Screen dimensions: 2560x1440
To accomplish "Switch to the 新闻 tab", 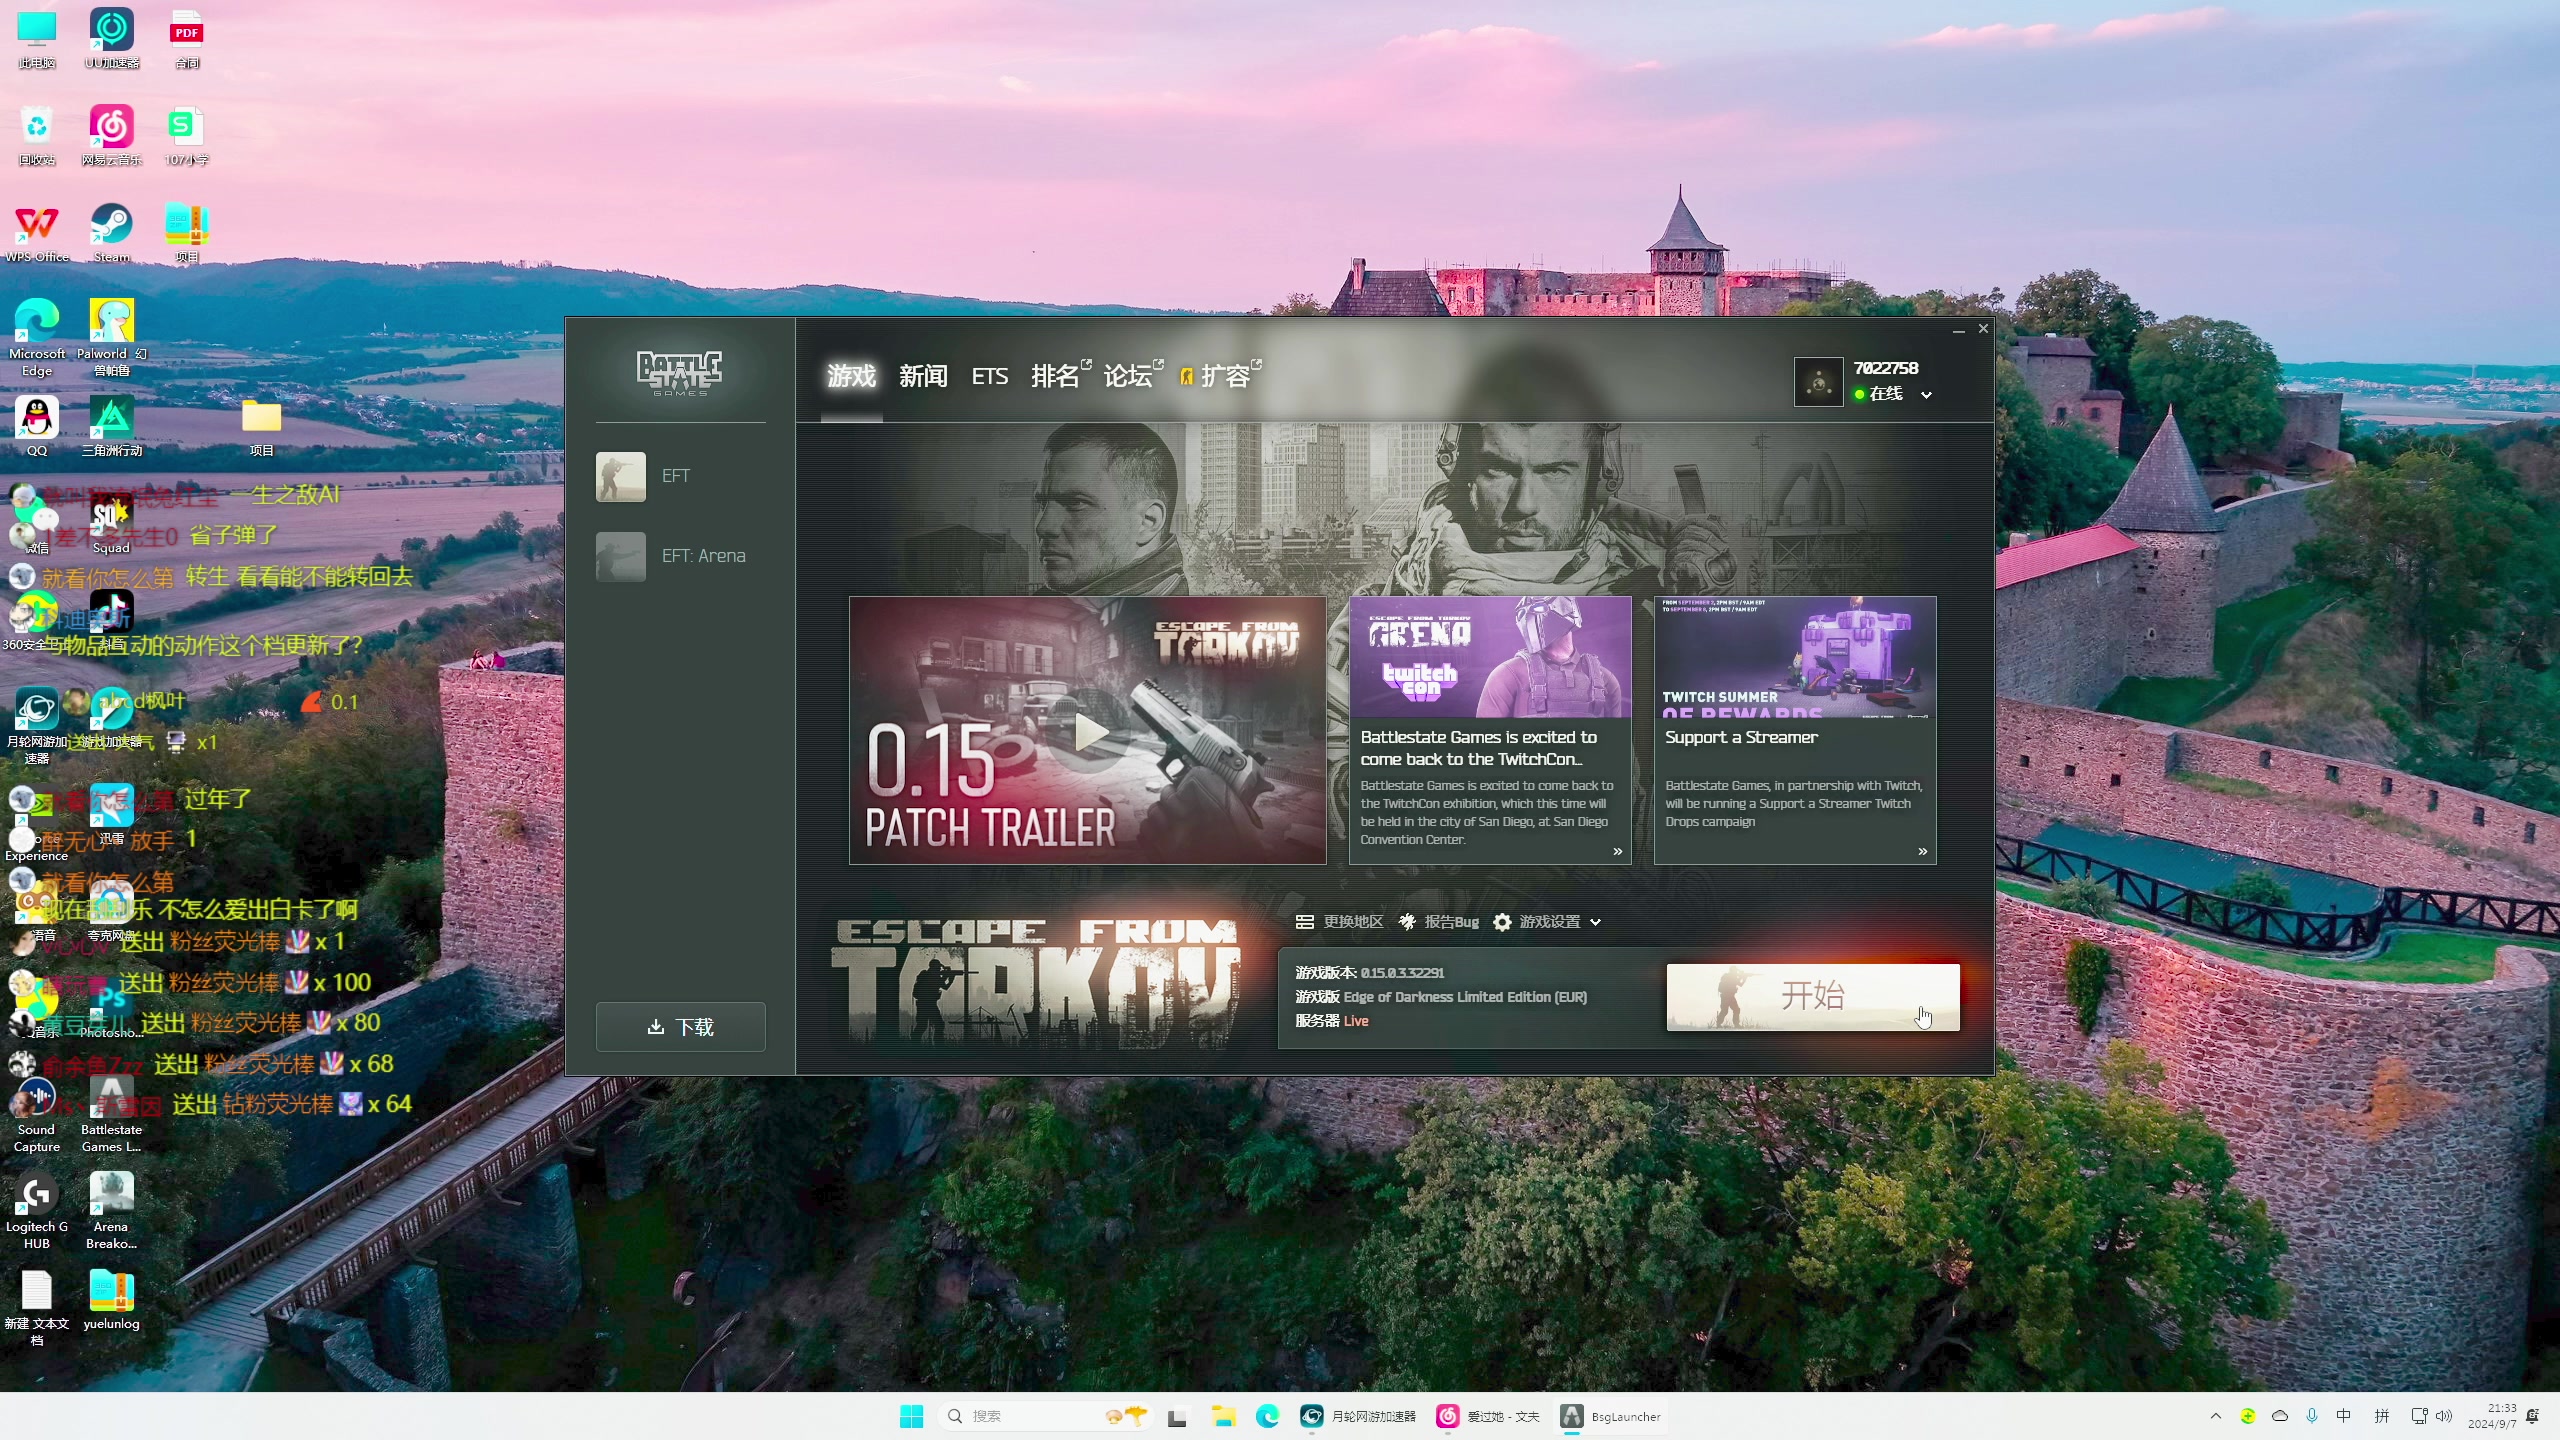I will tap(923, 376).
